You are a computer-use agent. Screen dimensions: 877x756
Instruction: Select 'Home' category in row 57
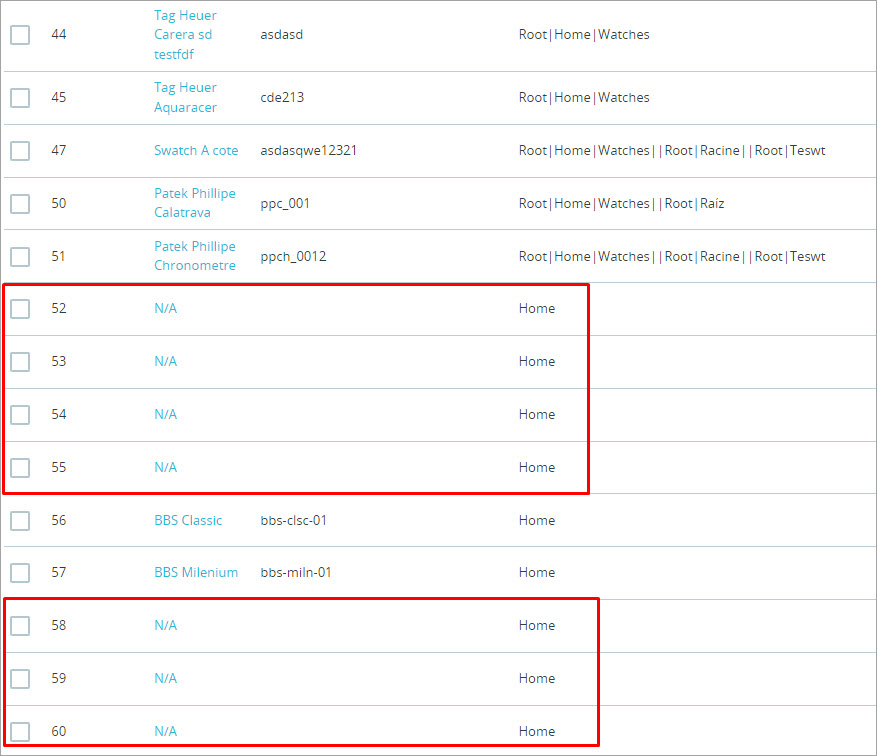[536, 573]
